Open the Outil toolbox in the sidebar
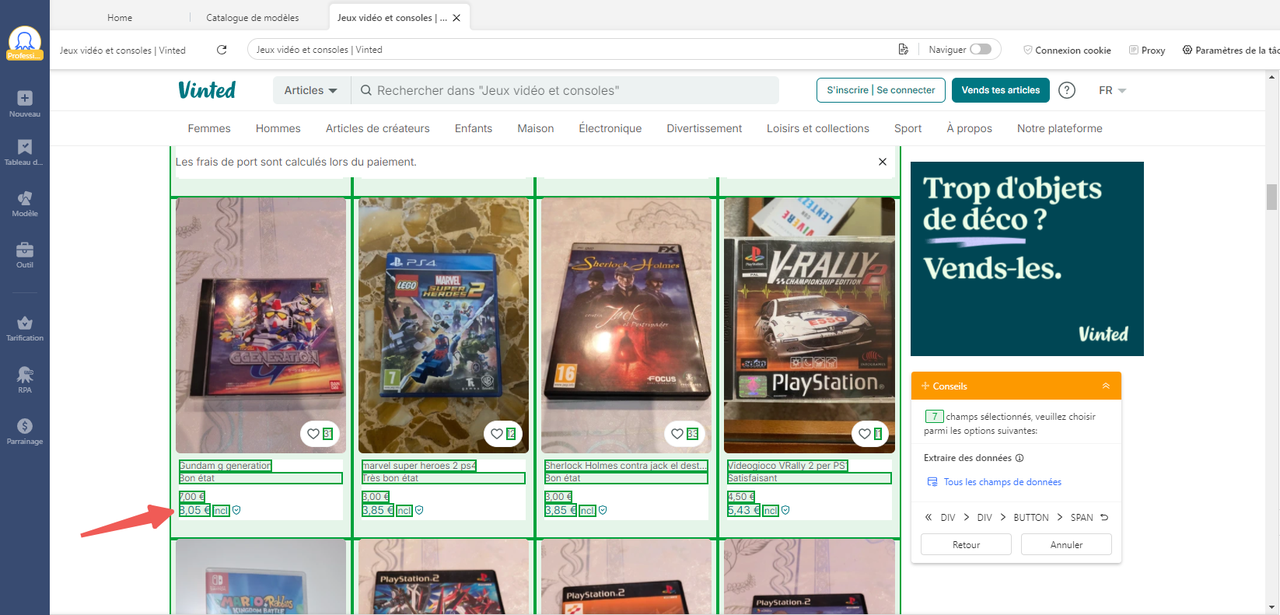The image size is (1280, 615). point(24,250)
